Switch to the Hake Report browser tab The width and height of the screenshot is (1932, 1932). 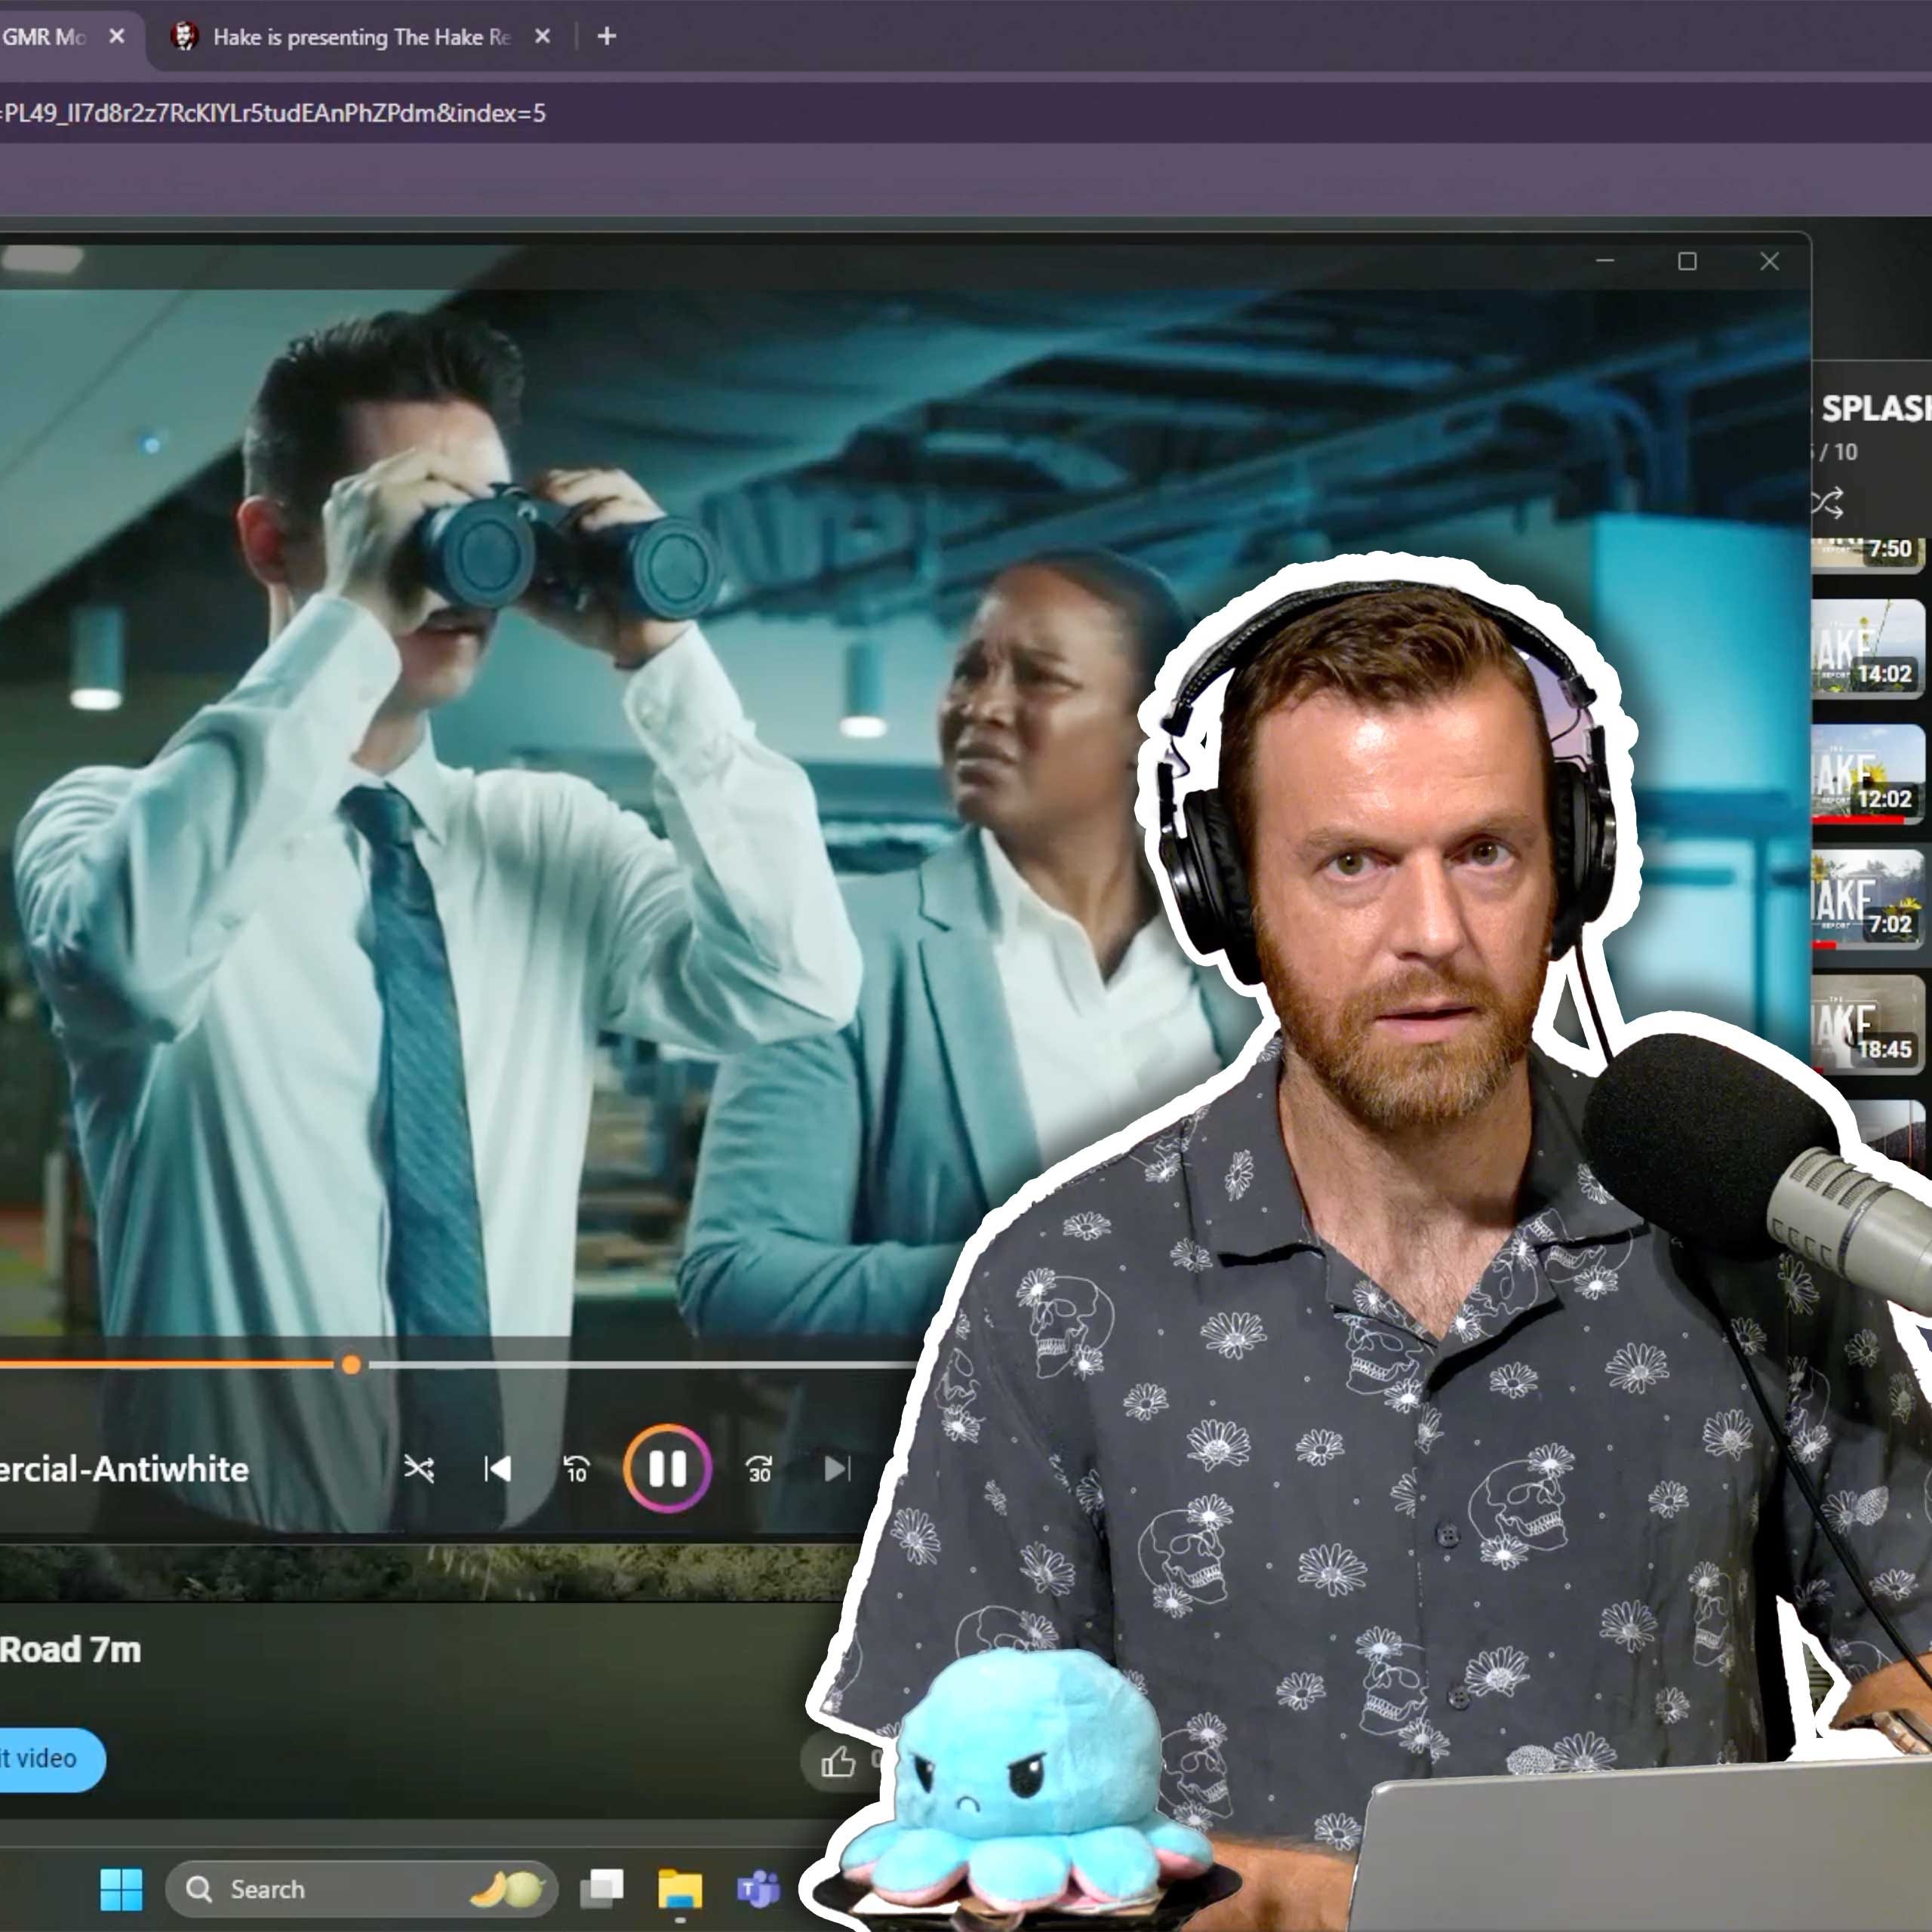click(360, 37)
